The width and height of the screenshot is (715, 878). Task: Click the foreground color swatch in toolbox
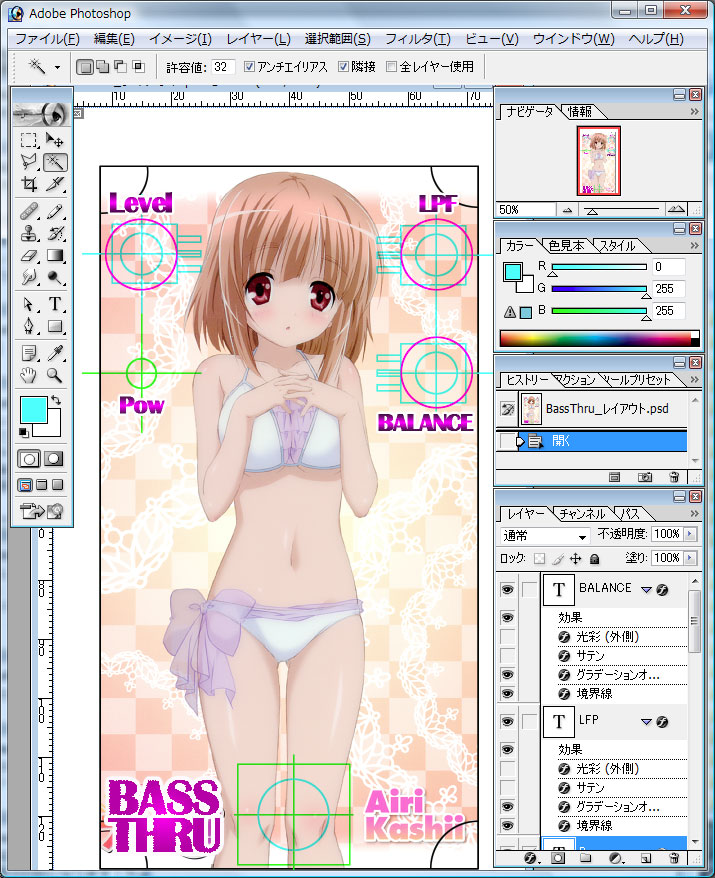(x=33, y=410)
